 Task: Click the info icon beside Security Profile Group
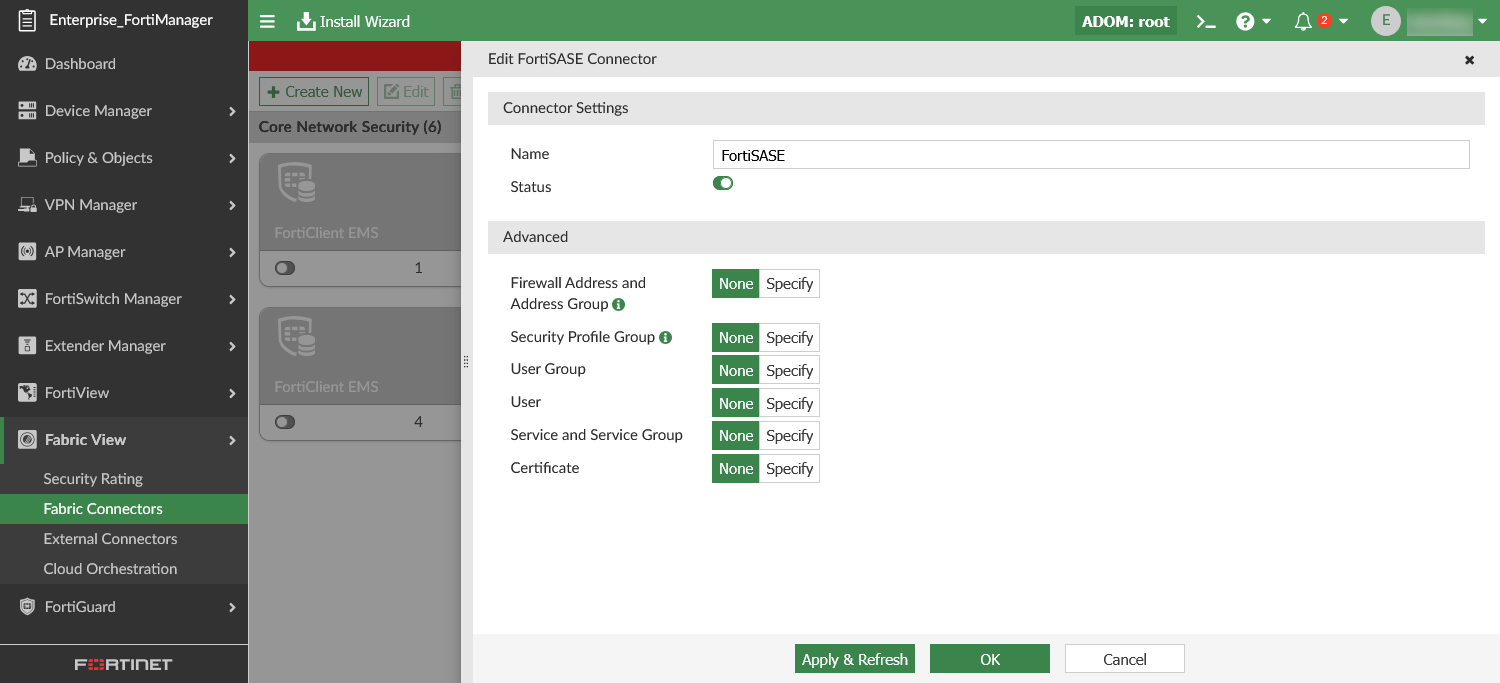[x=666, y=337]
